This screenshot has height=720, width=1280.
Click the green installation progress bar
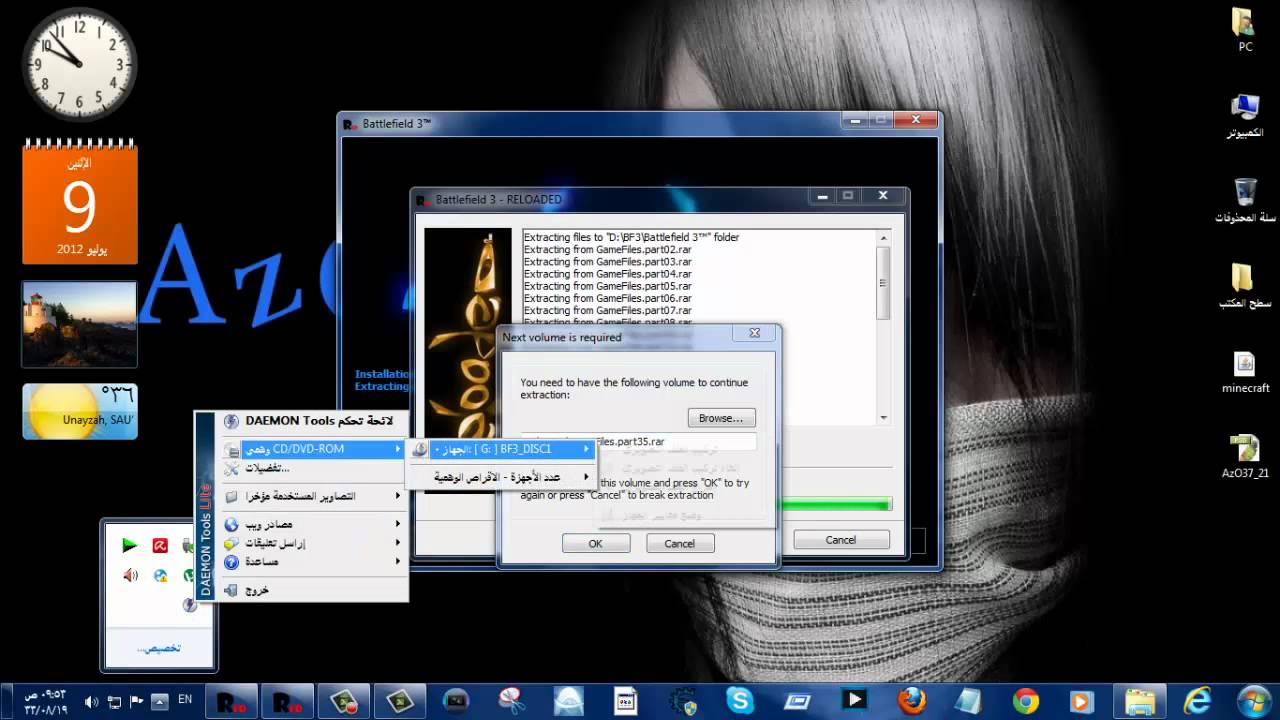click(834, 505)
